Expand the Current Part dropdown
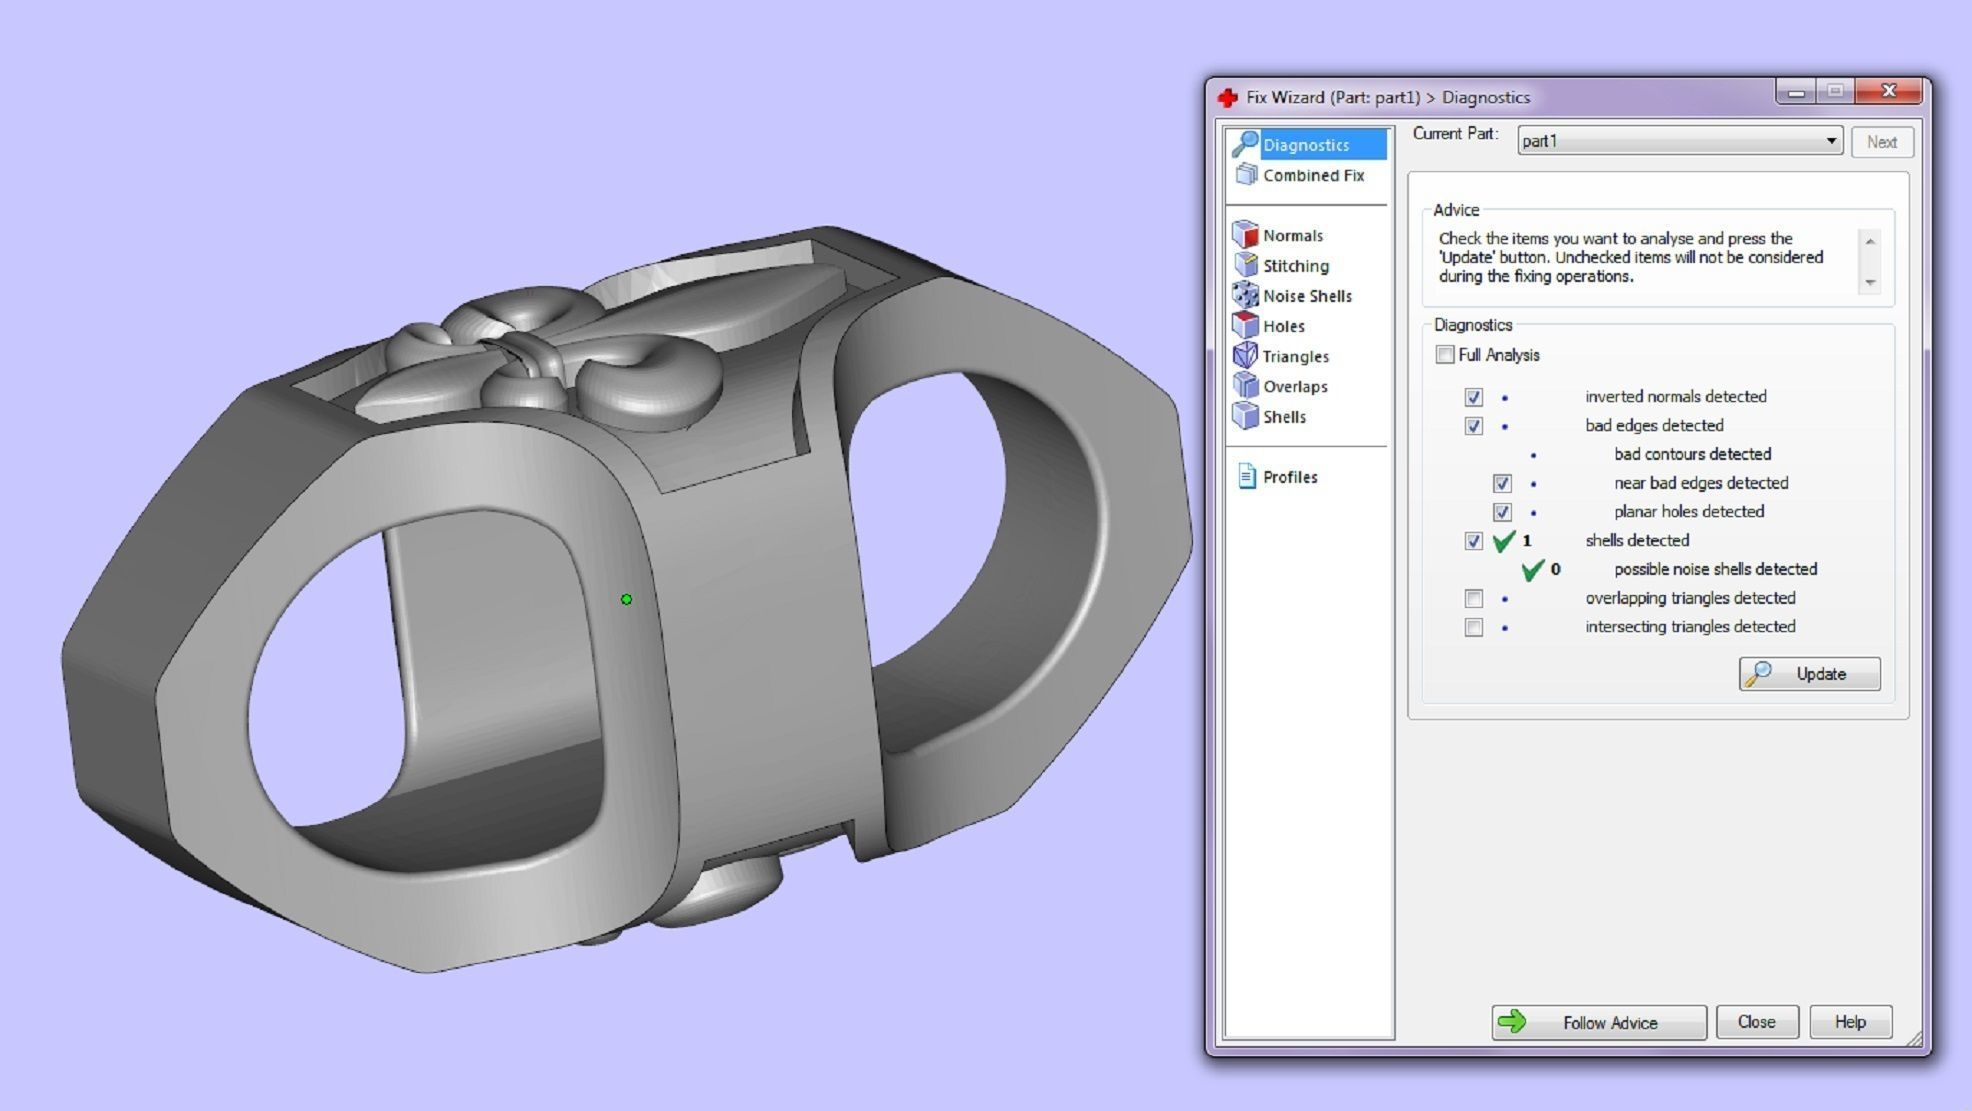This screenshot has width=1972, height=1111. pyautogui.click(x=1830, y=141)
